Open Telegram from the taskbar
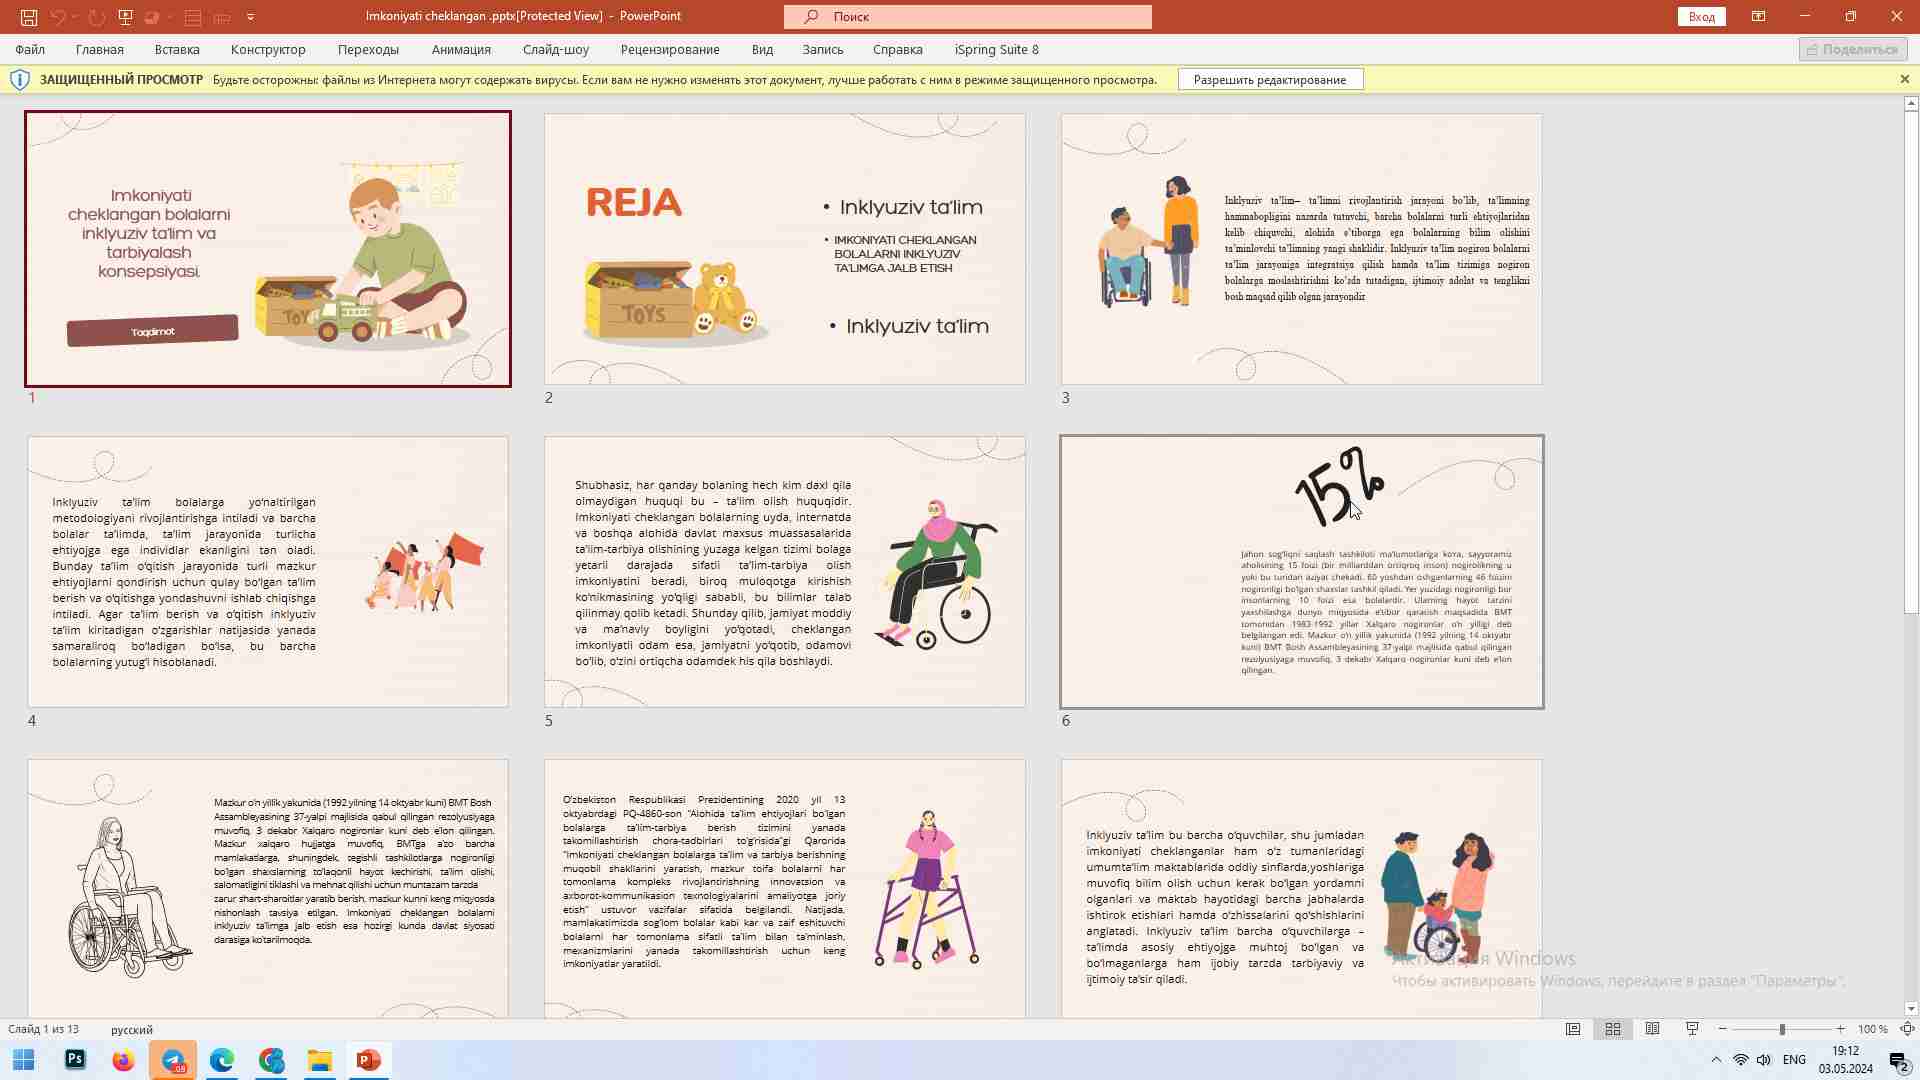The height and width of the screenshot is (1080, 1920). [173, 1060]
